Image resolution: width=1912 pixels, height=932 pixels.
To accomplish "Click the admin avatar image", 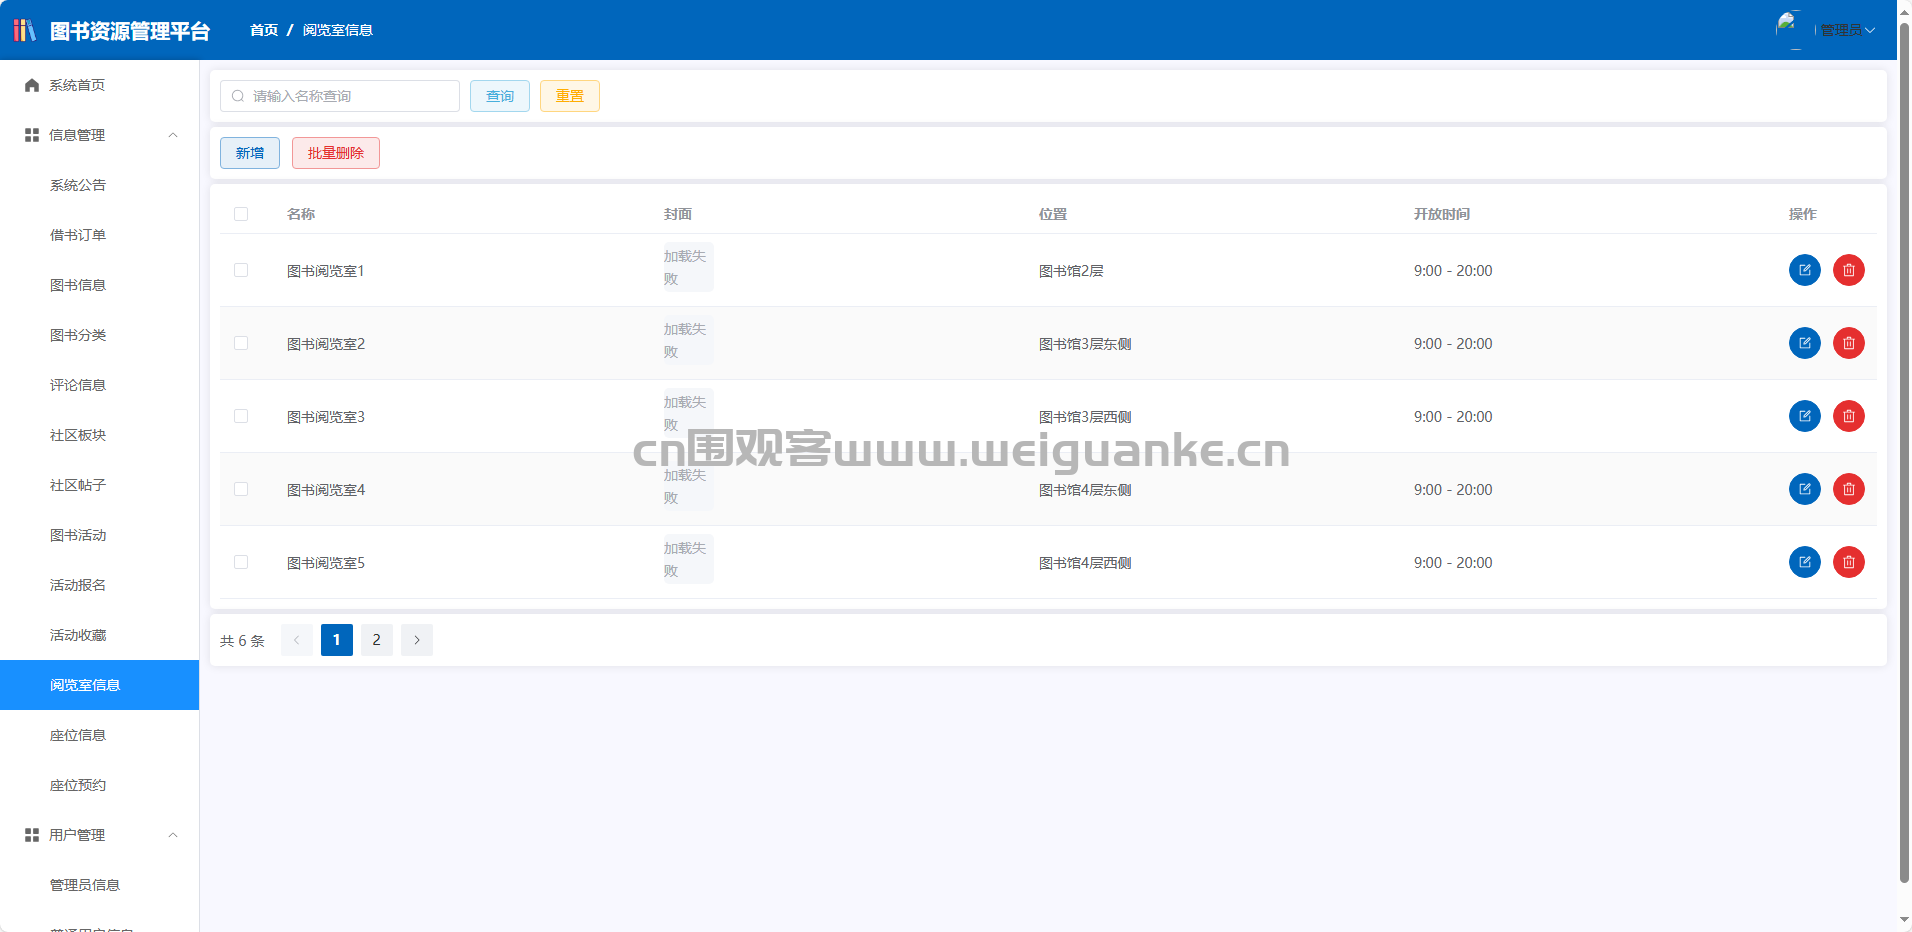I will pyautogui.click(x=1794, y=30).
